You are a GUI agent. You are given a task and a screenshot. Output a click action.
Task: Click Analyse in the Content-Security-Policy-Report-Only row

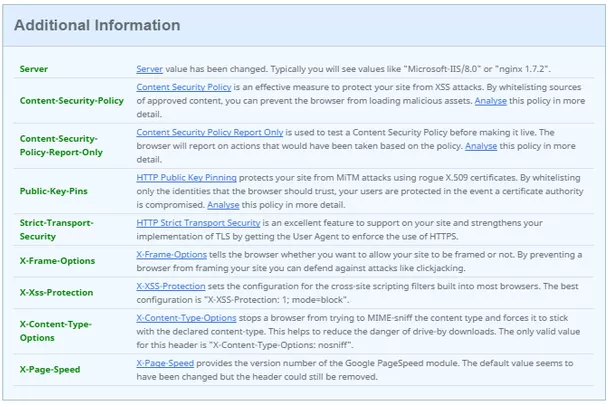[x=480, y=145]
